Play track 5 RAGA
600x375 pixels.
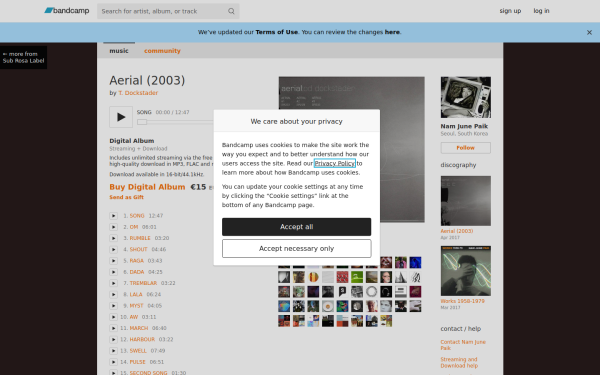114,261
